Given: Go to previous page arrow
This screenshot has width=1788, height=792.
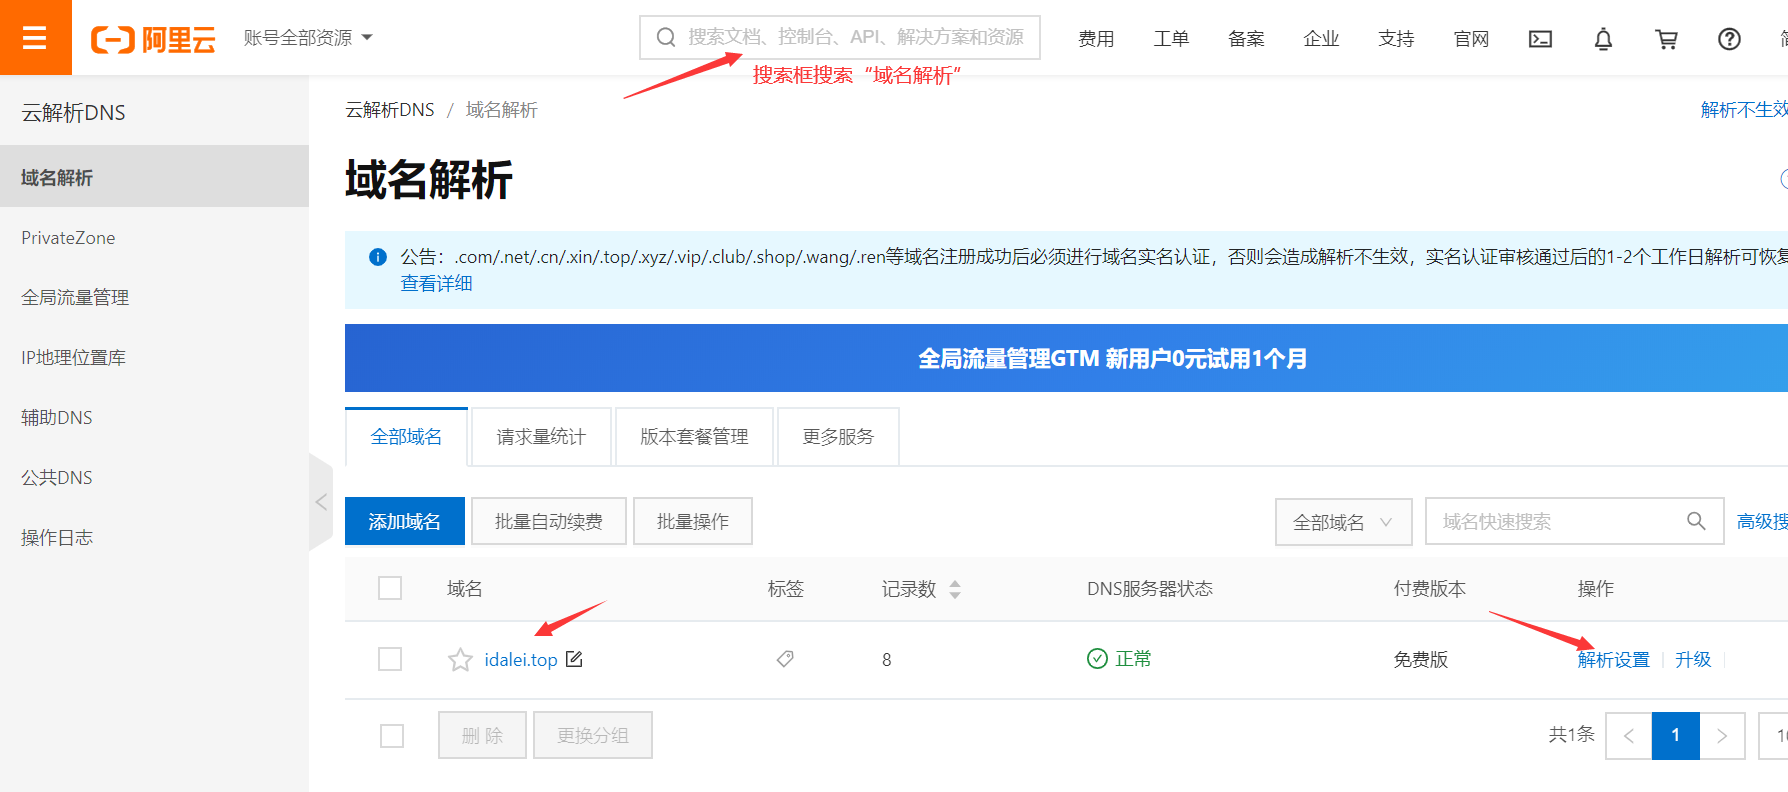Looking at the screenshot, I should click(x=1629, y=736).
